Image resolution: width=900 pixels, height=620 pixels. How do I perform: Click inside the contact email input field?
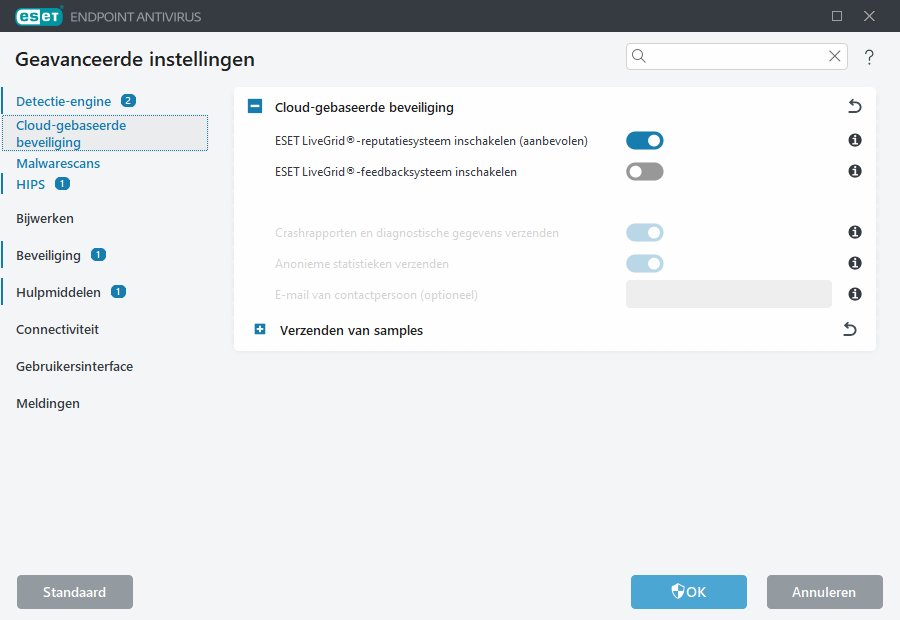pyautogui.click(x=728, y=293)
